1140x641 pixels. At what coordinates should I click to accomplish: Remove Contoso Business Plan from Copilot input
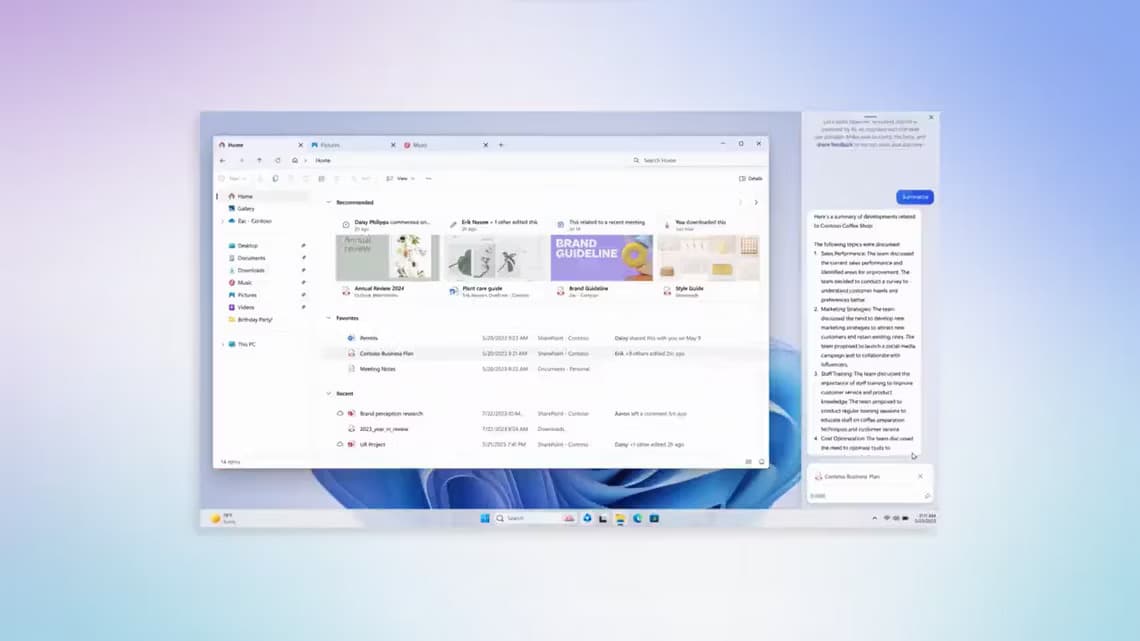coord(920,476)
